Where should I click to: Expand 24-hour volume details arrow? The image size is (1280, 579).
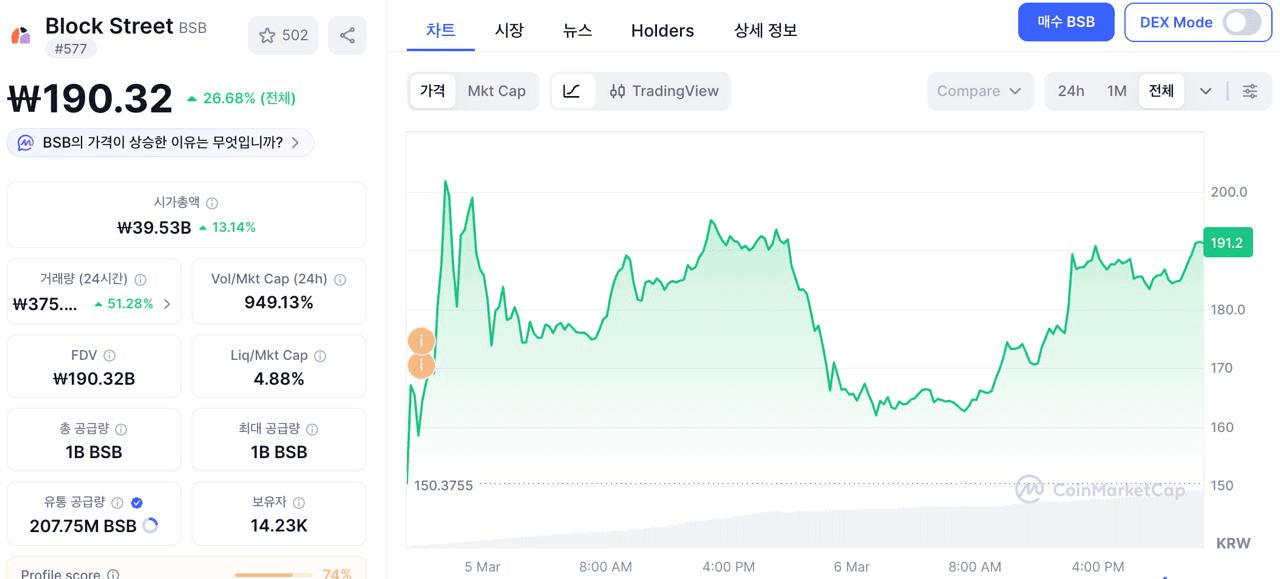click(x=167, y=304)
